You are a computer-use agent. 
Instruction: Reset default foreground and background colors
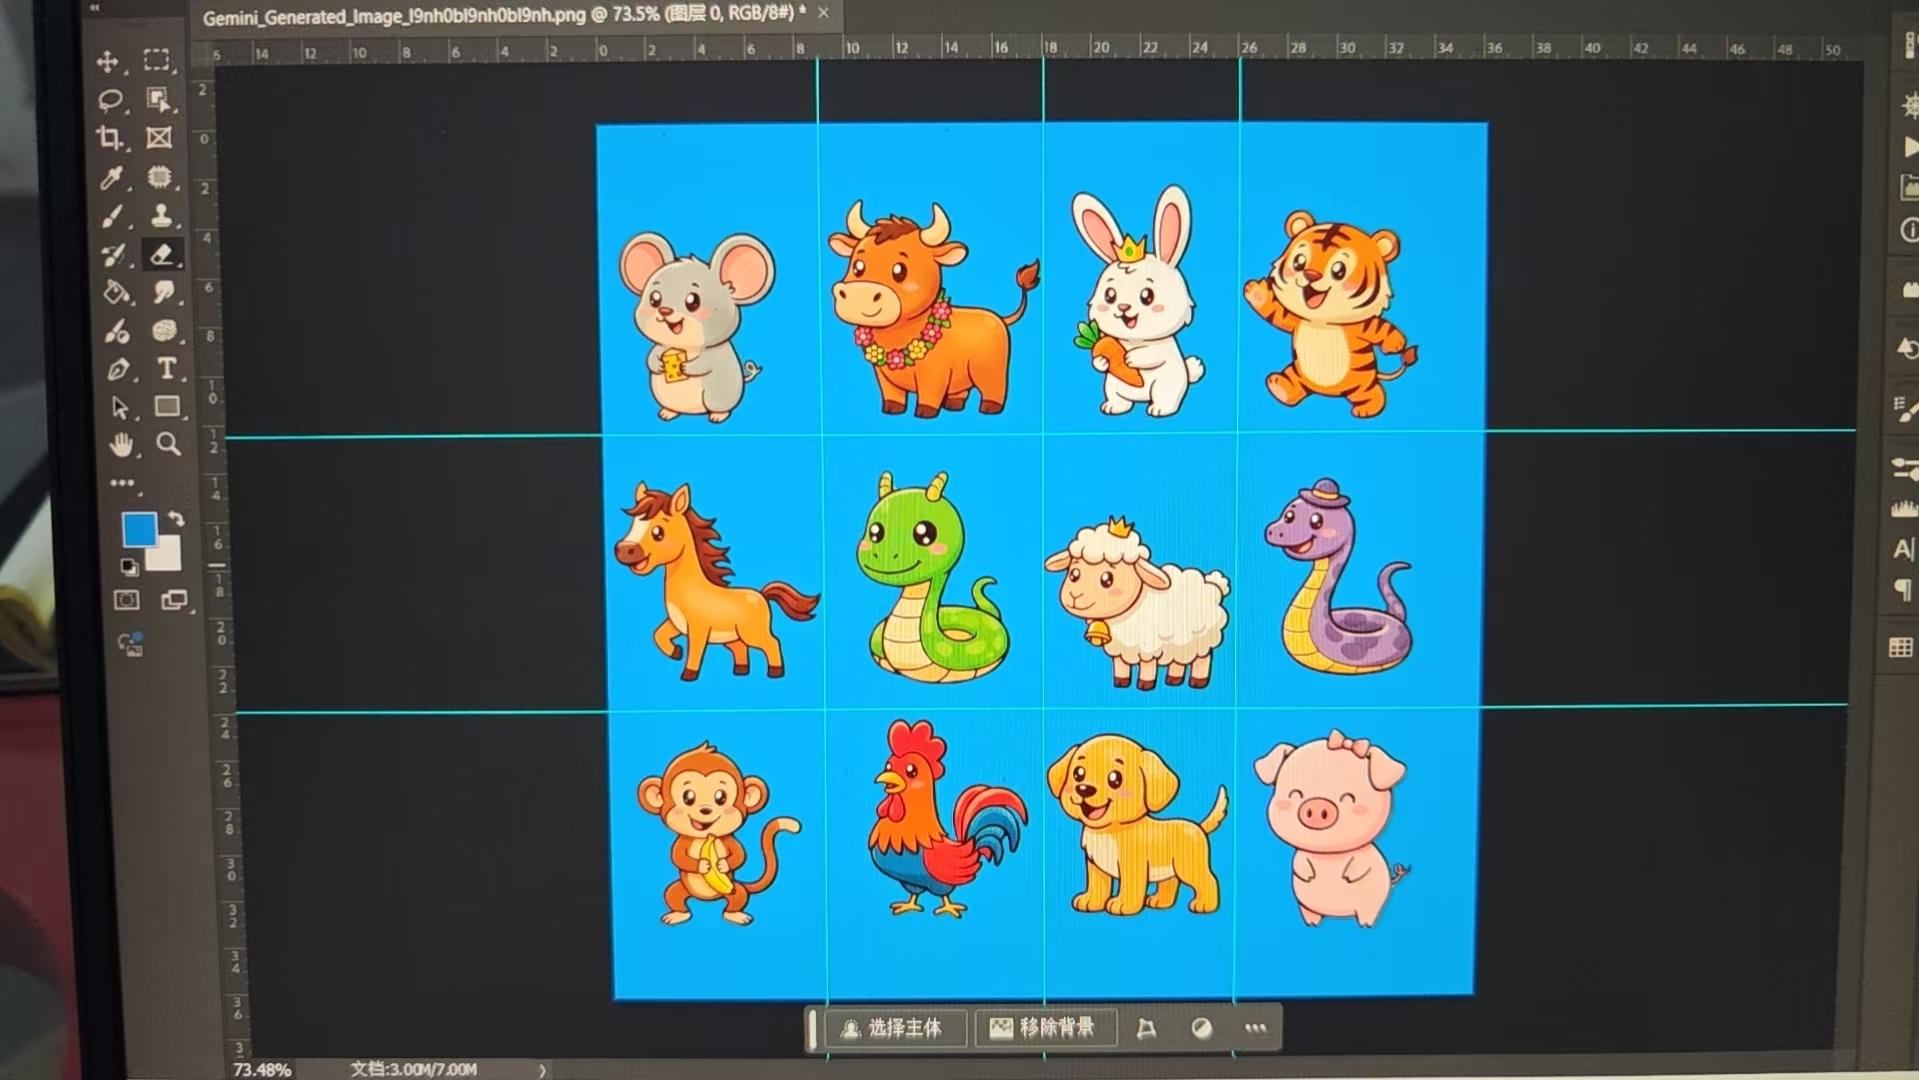(x=129, y=567)
